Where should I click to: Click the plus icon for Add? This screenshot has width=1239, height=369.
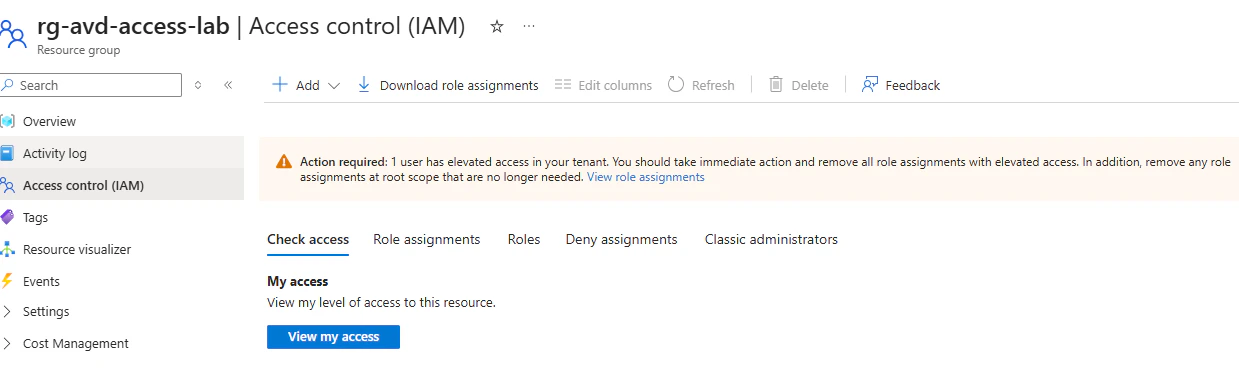[x=280, y=85]
